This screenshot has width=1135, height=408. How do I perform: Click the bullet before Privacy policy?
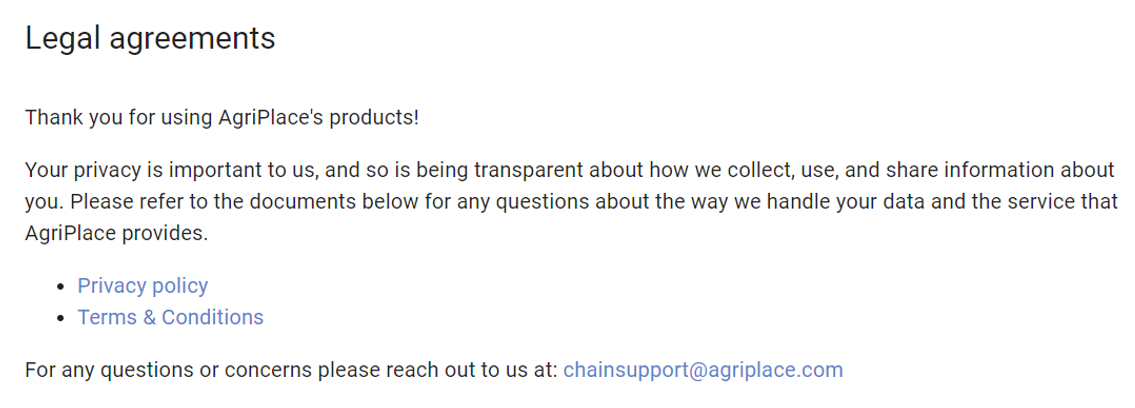point(61,287)
